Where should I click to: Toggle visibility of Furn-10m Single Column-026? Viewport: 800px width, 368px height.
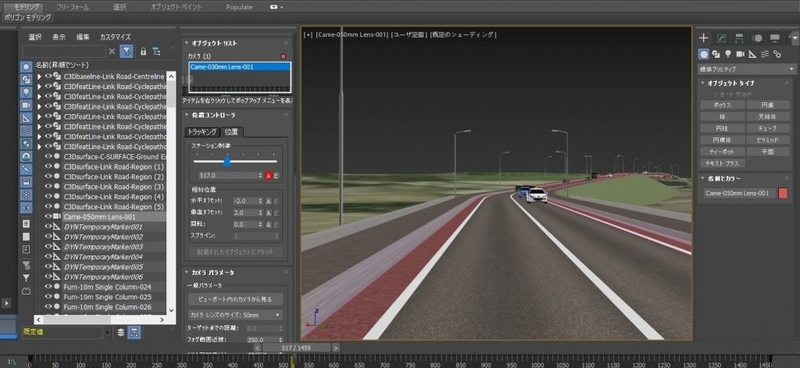tap(48, 307)
